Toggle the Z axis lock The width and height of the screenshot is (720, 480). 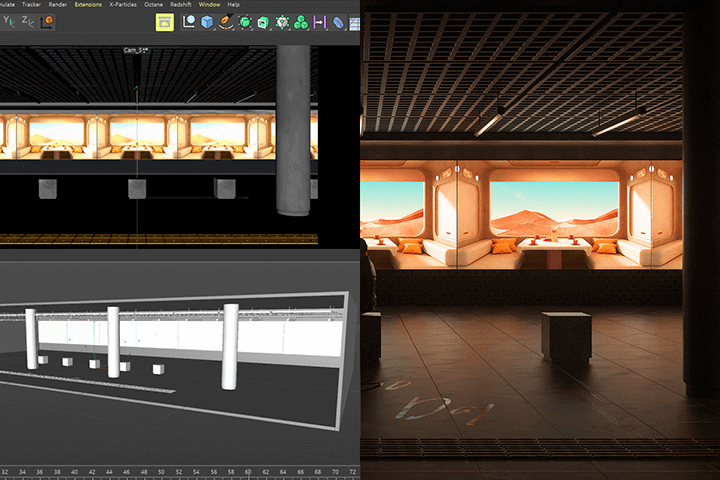(x=26, y=21)
